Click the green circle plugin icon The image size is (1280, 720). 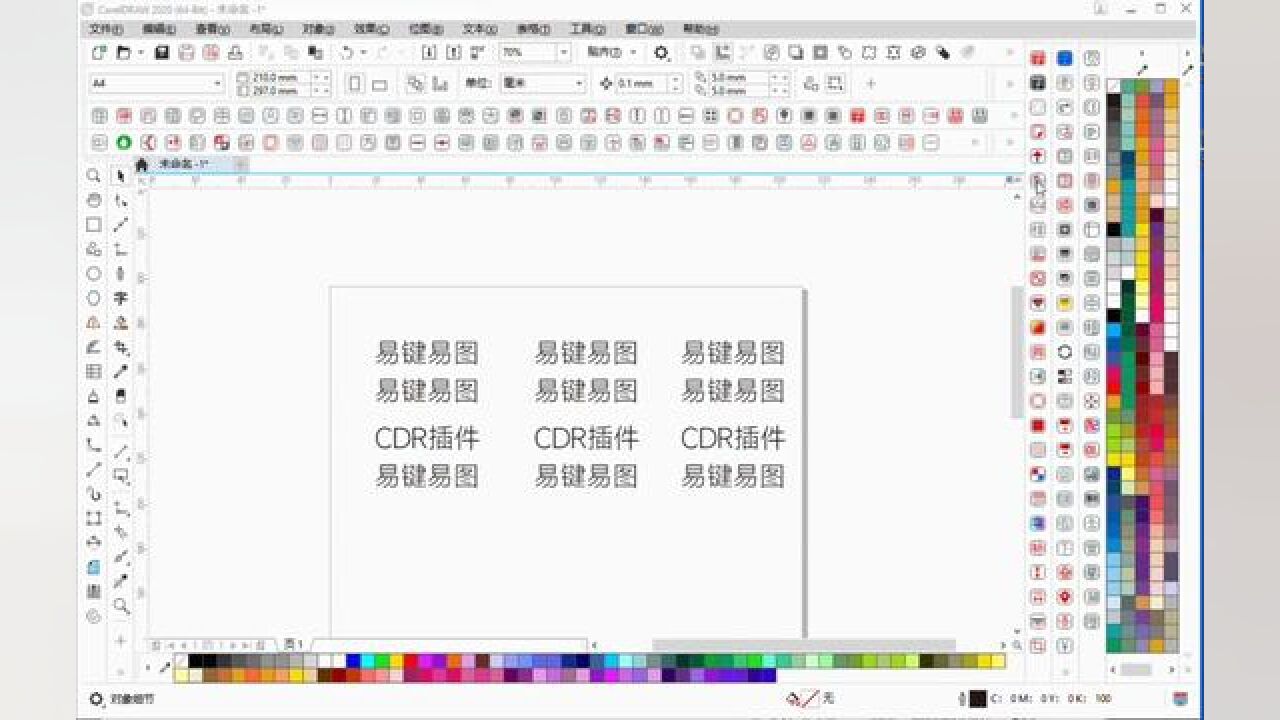pyautogui.click(x=124, y=143)
